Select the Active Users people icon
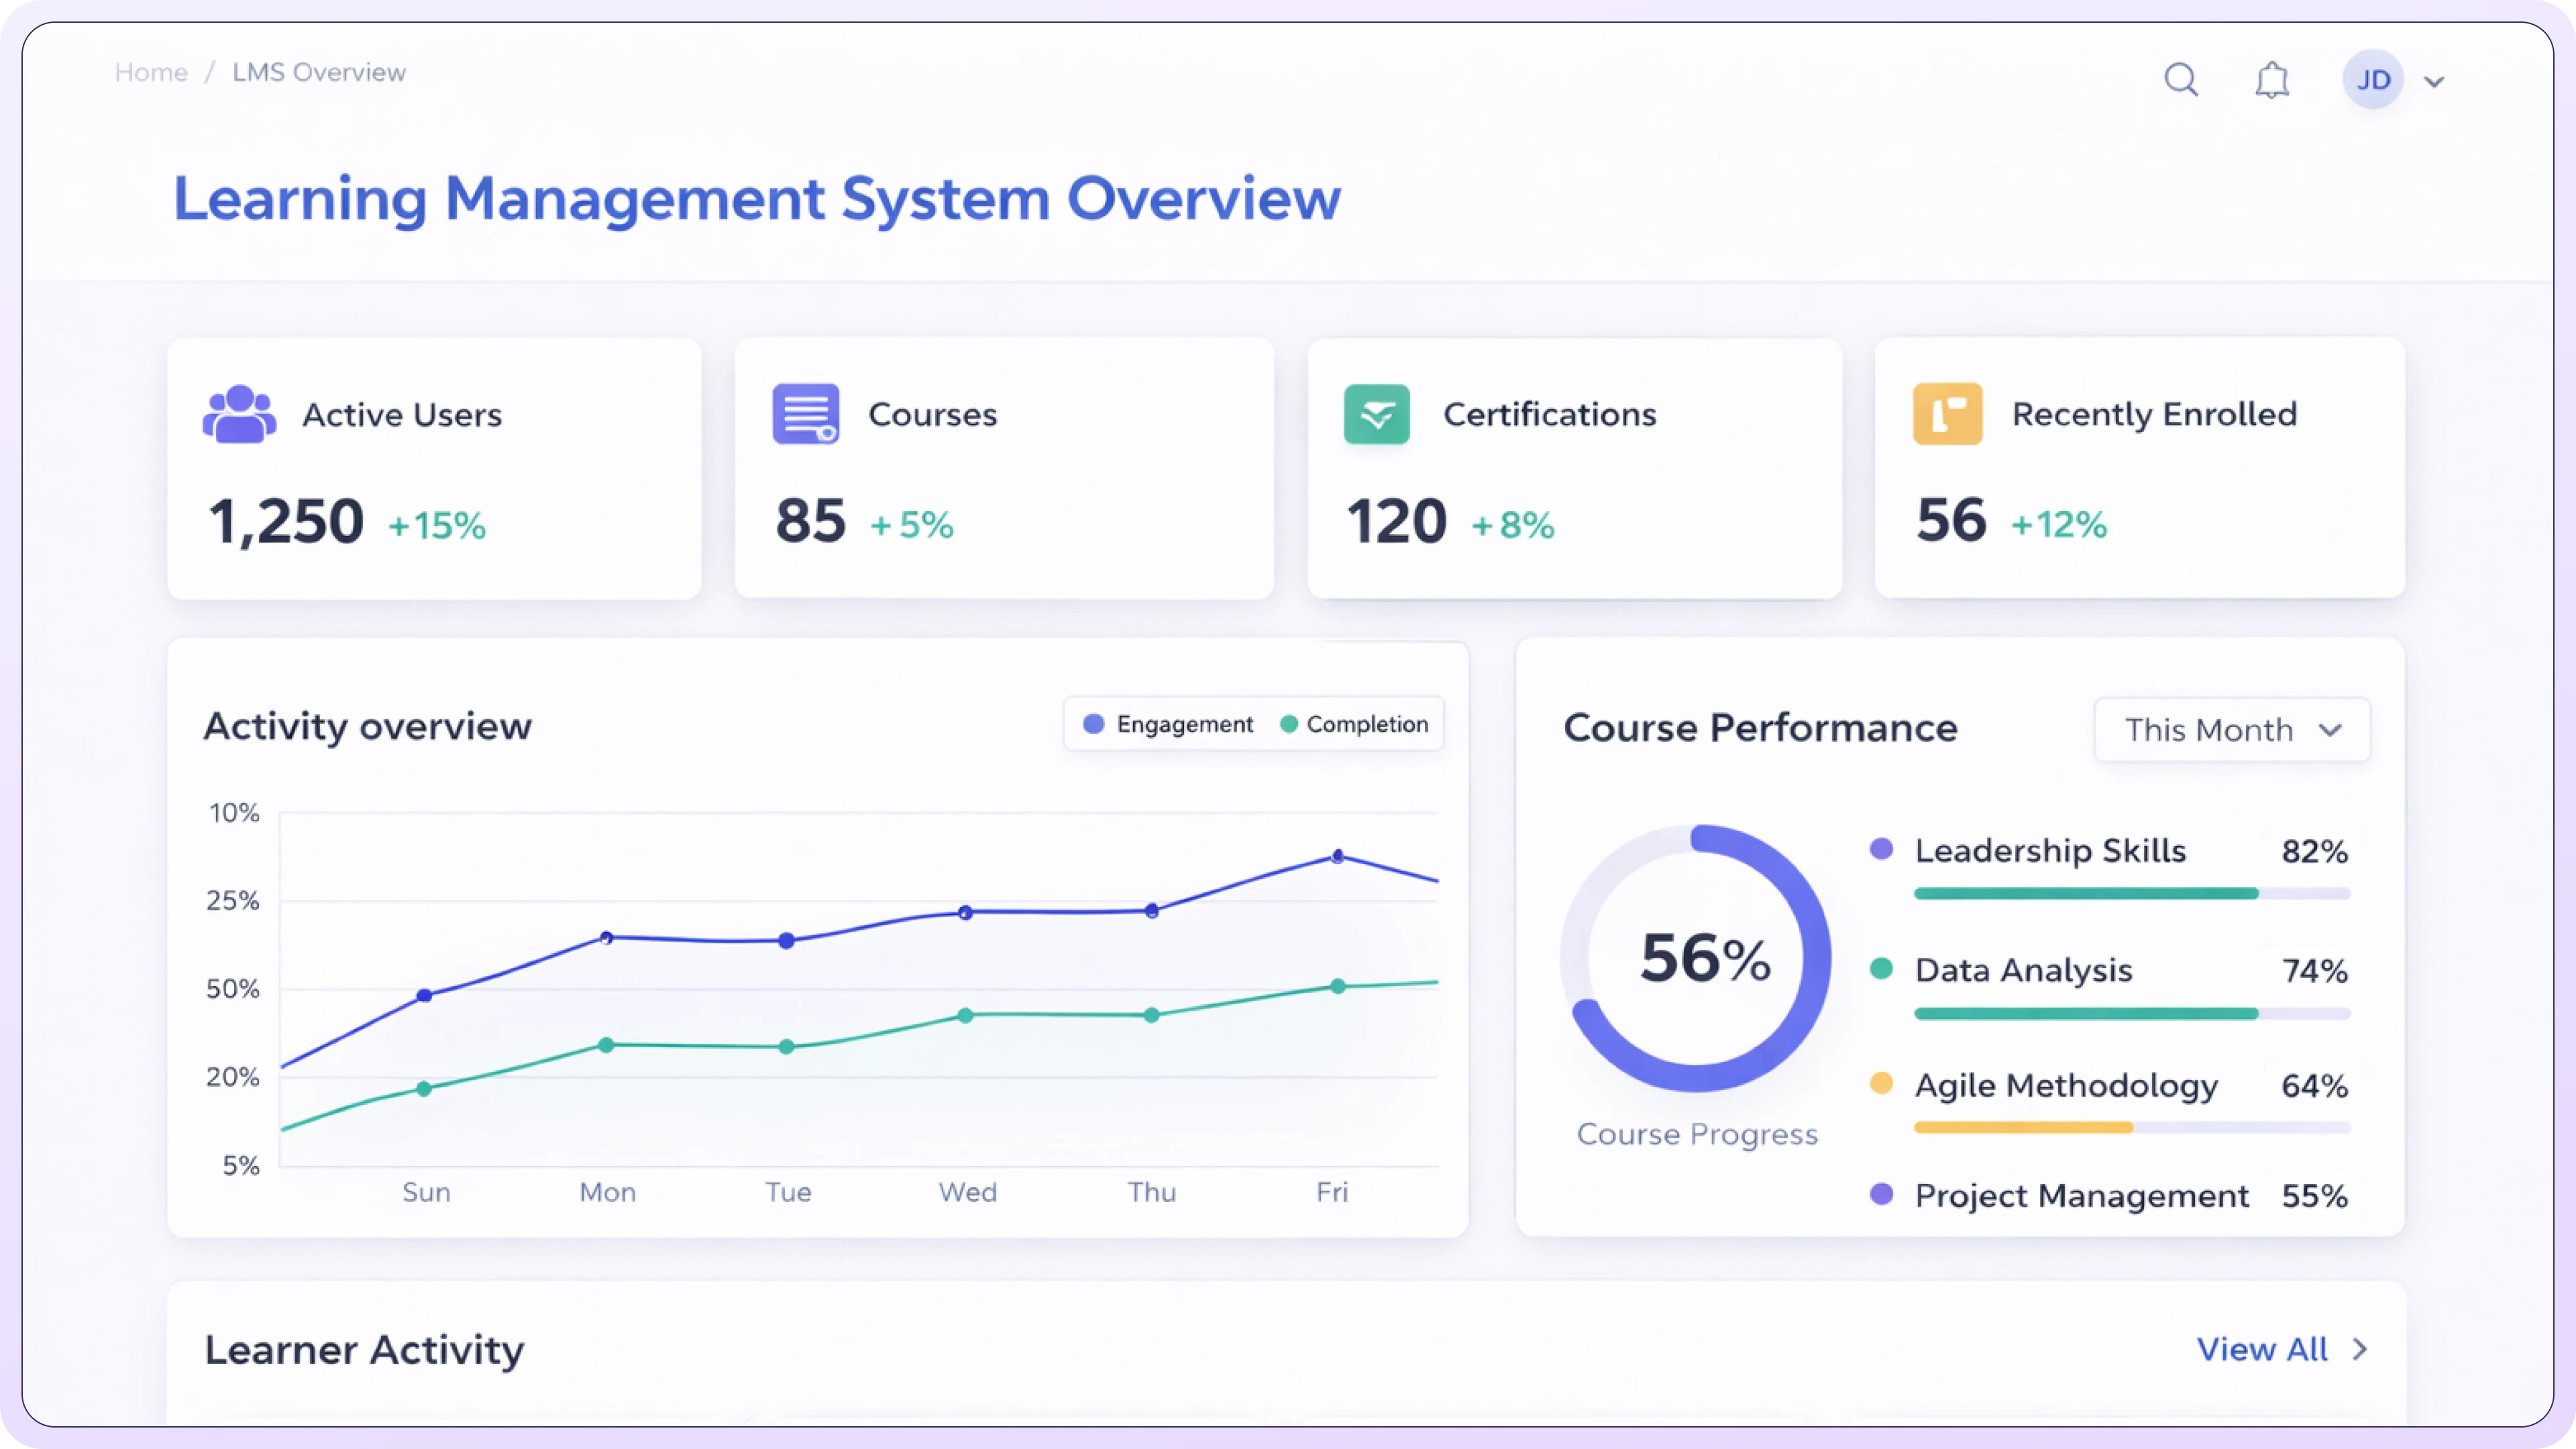Viewport: 2576px width, 1449px height. pyautogui.click(x=238, y=414)
